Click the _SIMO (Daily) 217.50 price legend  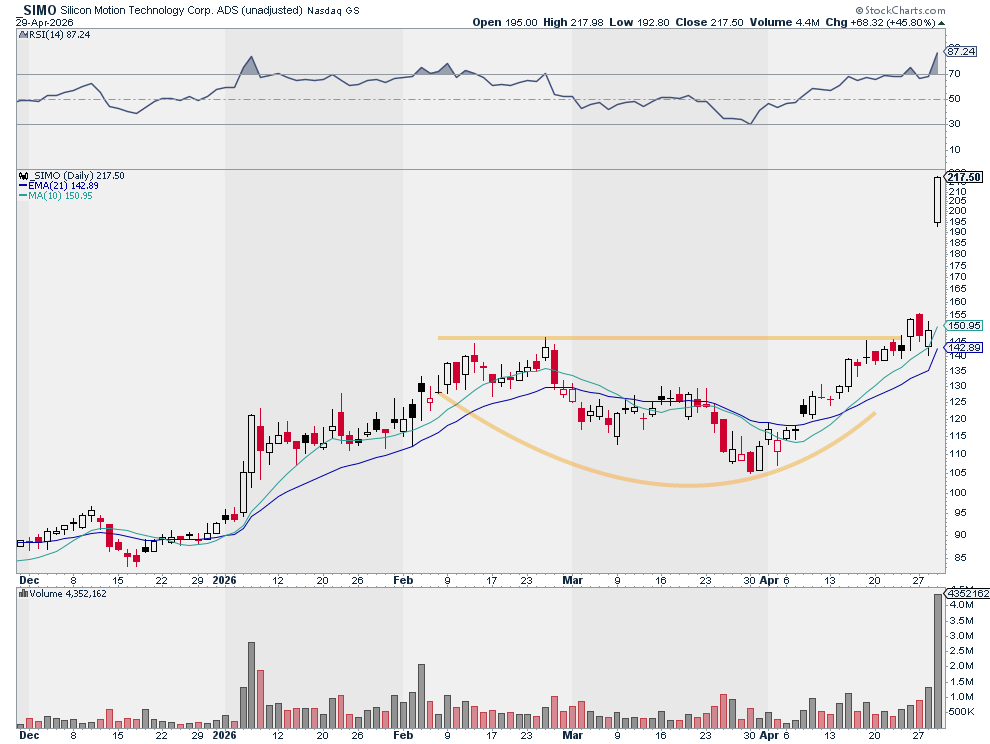point(78,176)
